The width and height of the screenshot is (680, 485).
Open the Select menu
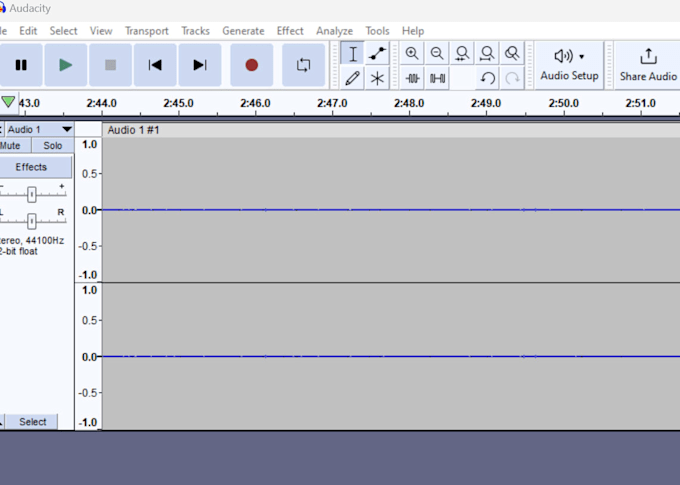pos(63,31)
